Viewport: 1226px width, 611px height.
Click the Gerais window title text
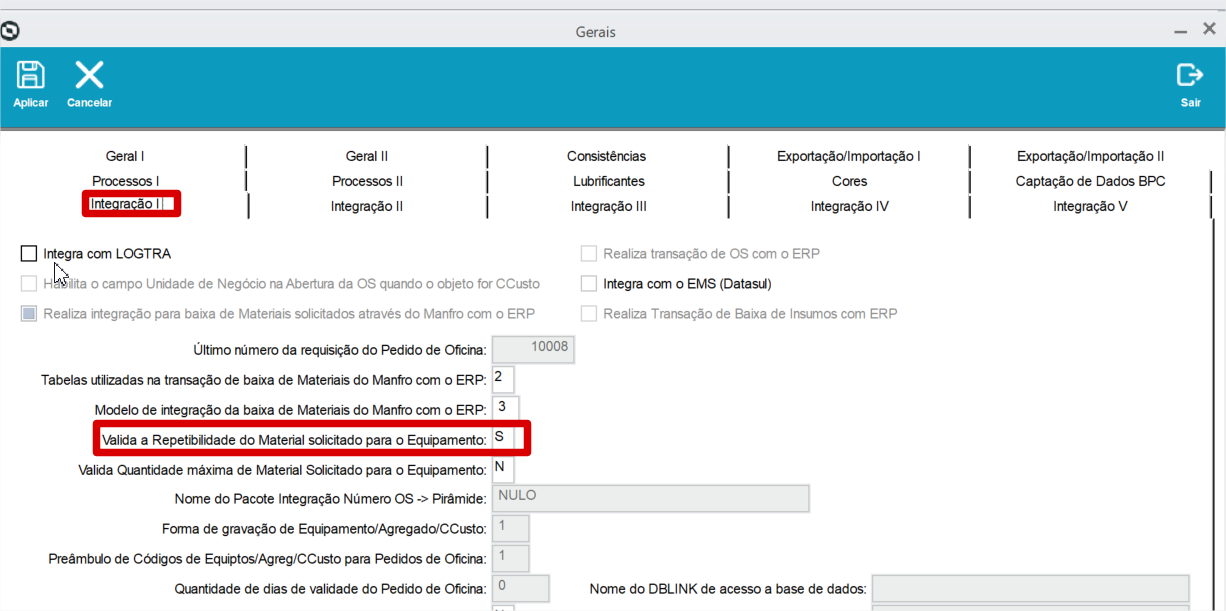596,32
